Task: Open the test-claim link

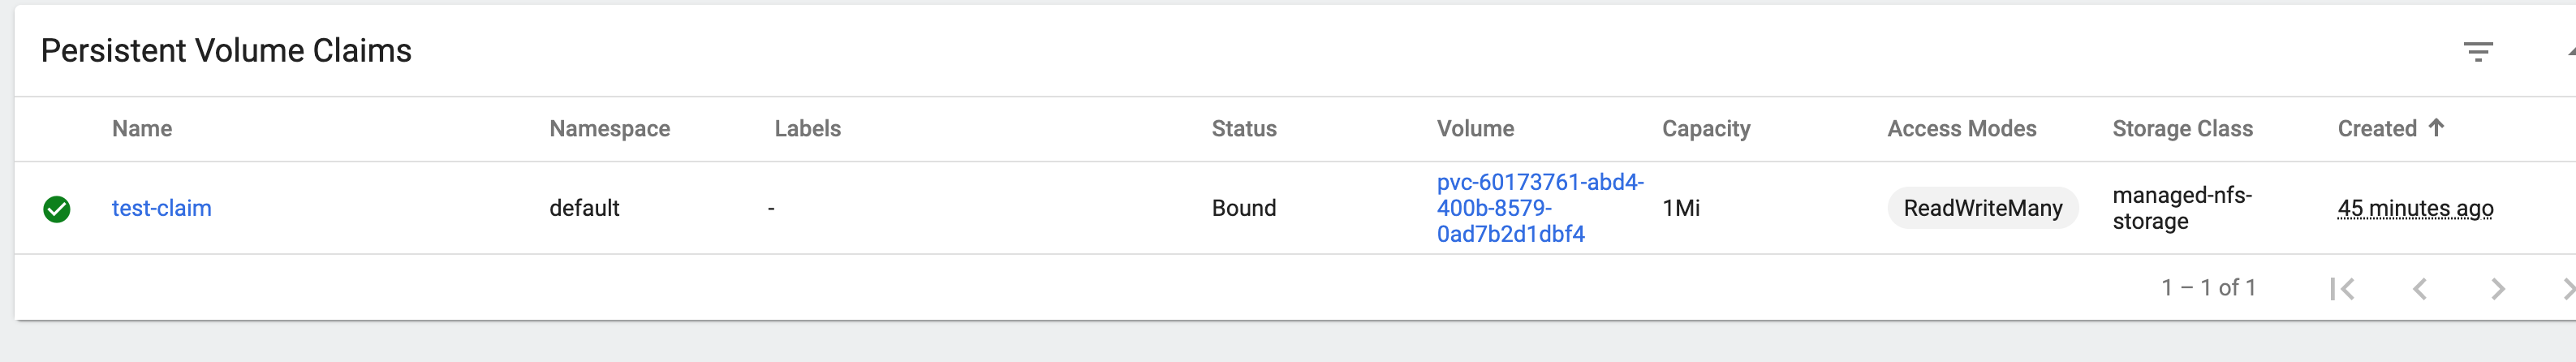Action: coord(162,208)
